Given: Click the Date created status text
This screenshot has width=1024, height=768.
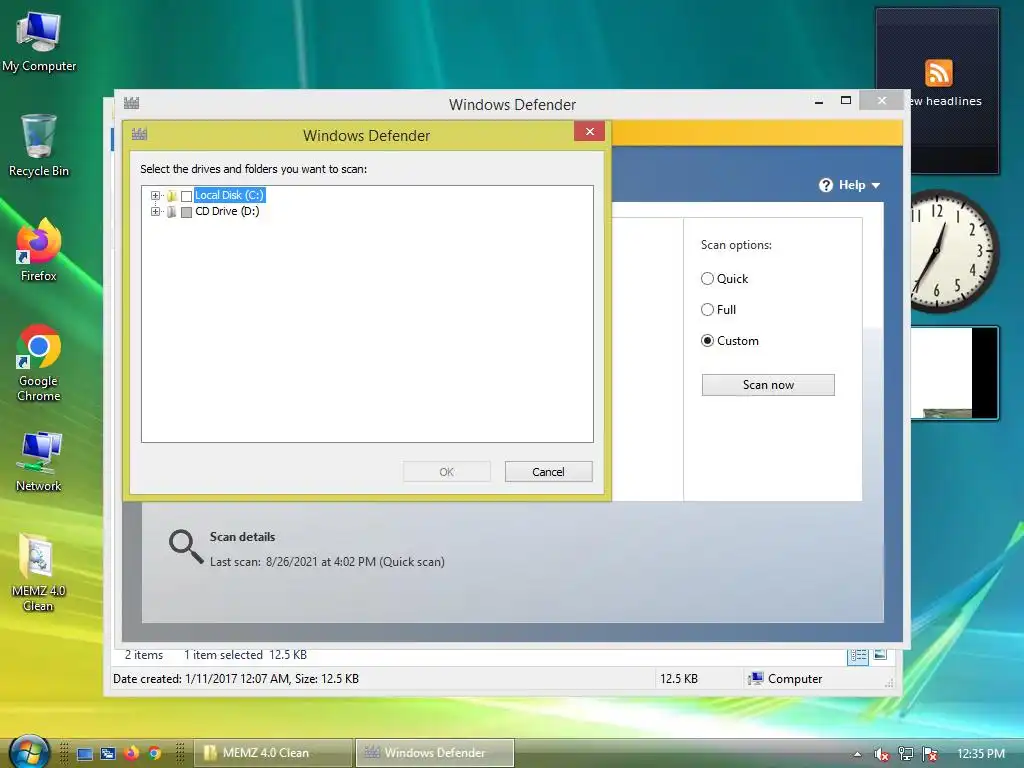Looking at the screenshot, I should [236, 679].
